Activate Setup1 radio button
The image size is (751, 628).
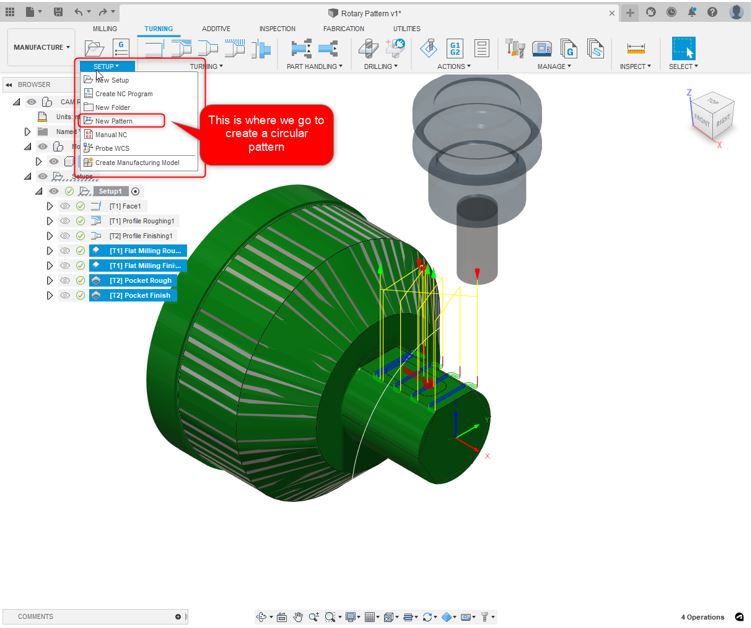point(135,191)
